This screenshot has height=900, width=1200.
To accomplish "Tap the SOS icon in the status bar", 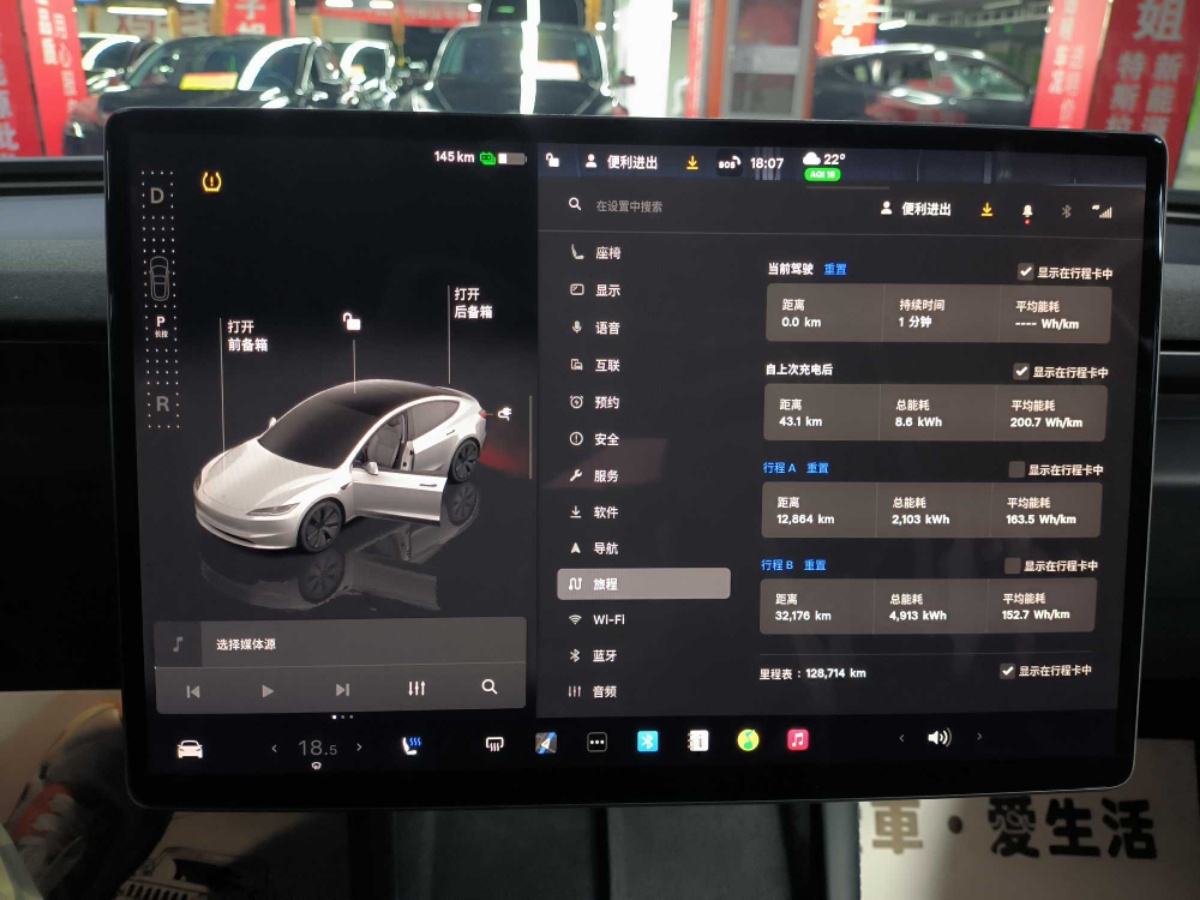I will pyautogui.click(x=729, y=162).
